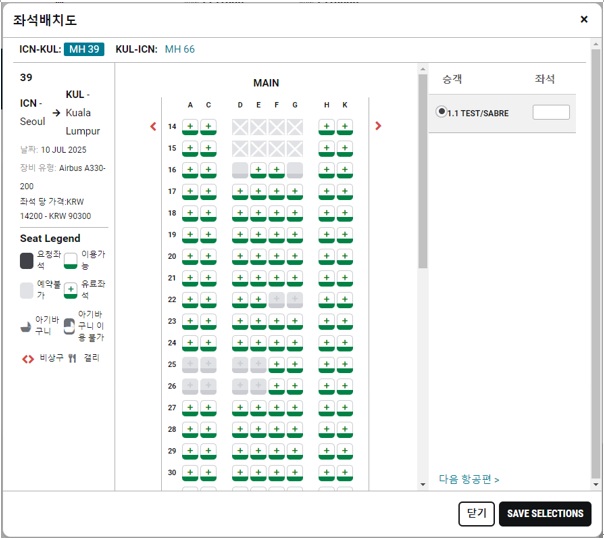Screen dimensions: 604x539
Task: Choose seat 22D in row 22
Action: coord(240,299)
